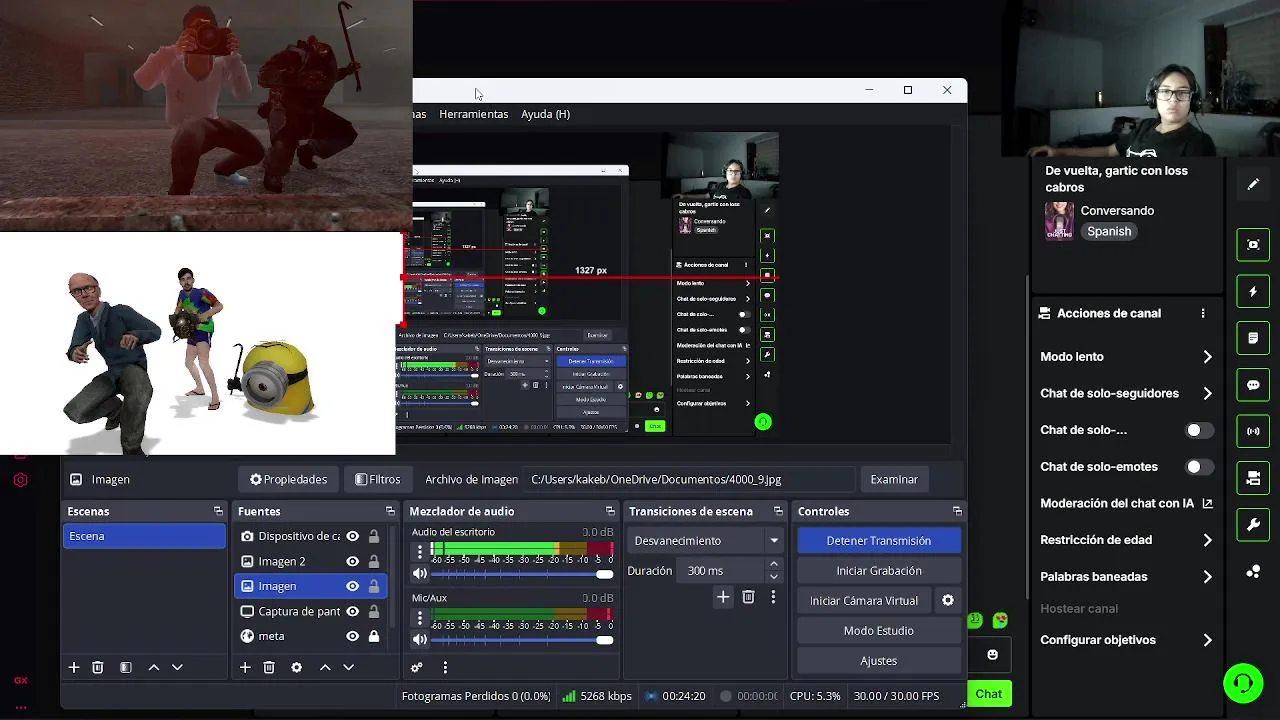The width and height of the screenshot is (1280, 720).
Task: Move scene up in Escenas panel
Action: (x=154, y=667)
